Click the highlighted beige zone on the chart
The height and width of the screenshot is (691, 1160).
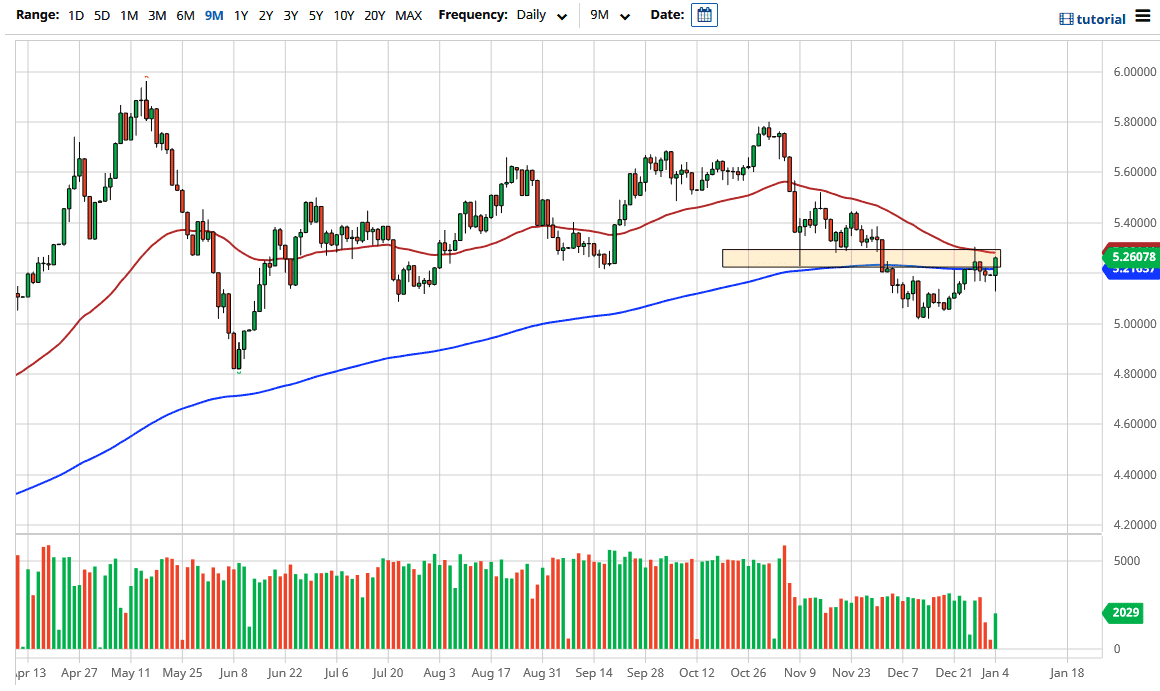pos(860,257)
